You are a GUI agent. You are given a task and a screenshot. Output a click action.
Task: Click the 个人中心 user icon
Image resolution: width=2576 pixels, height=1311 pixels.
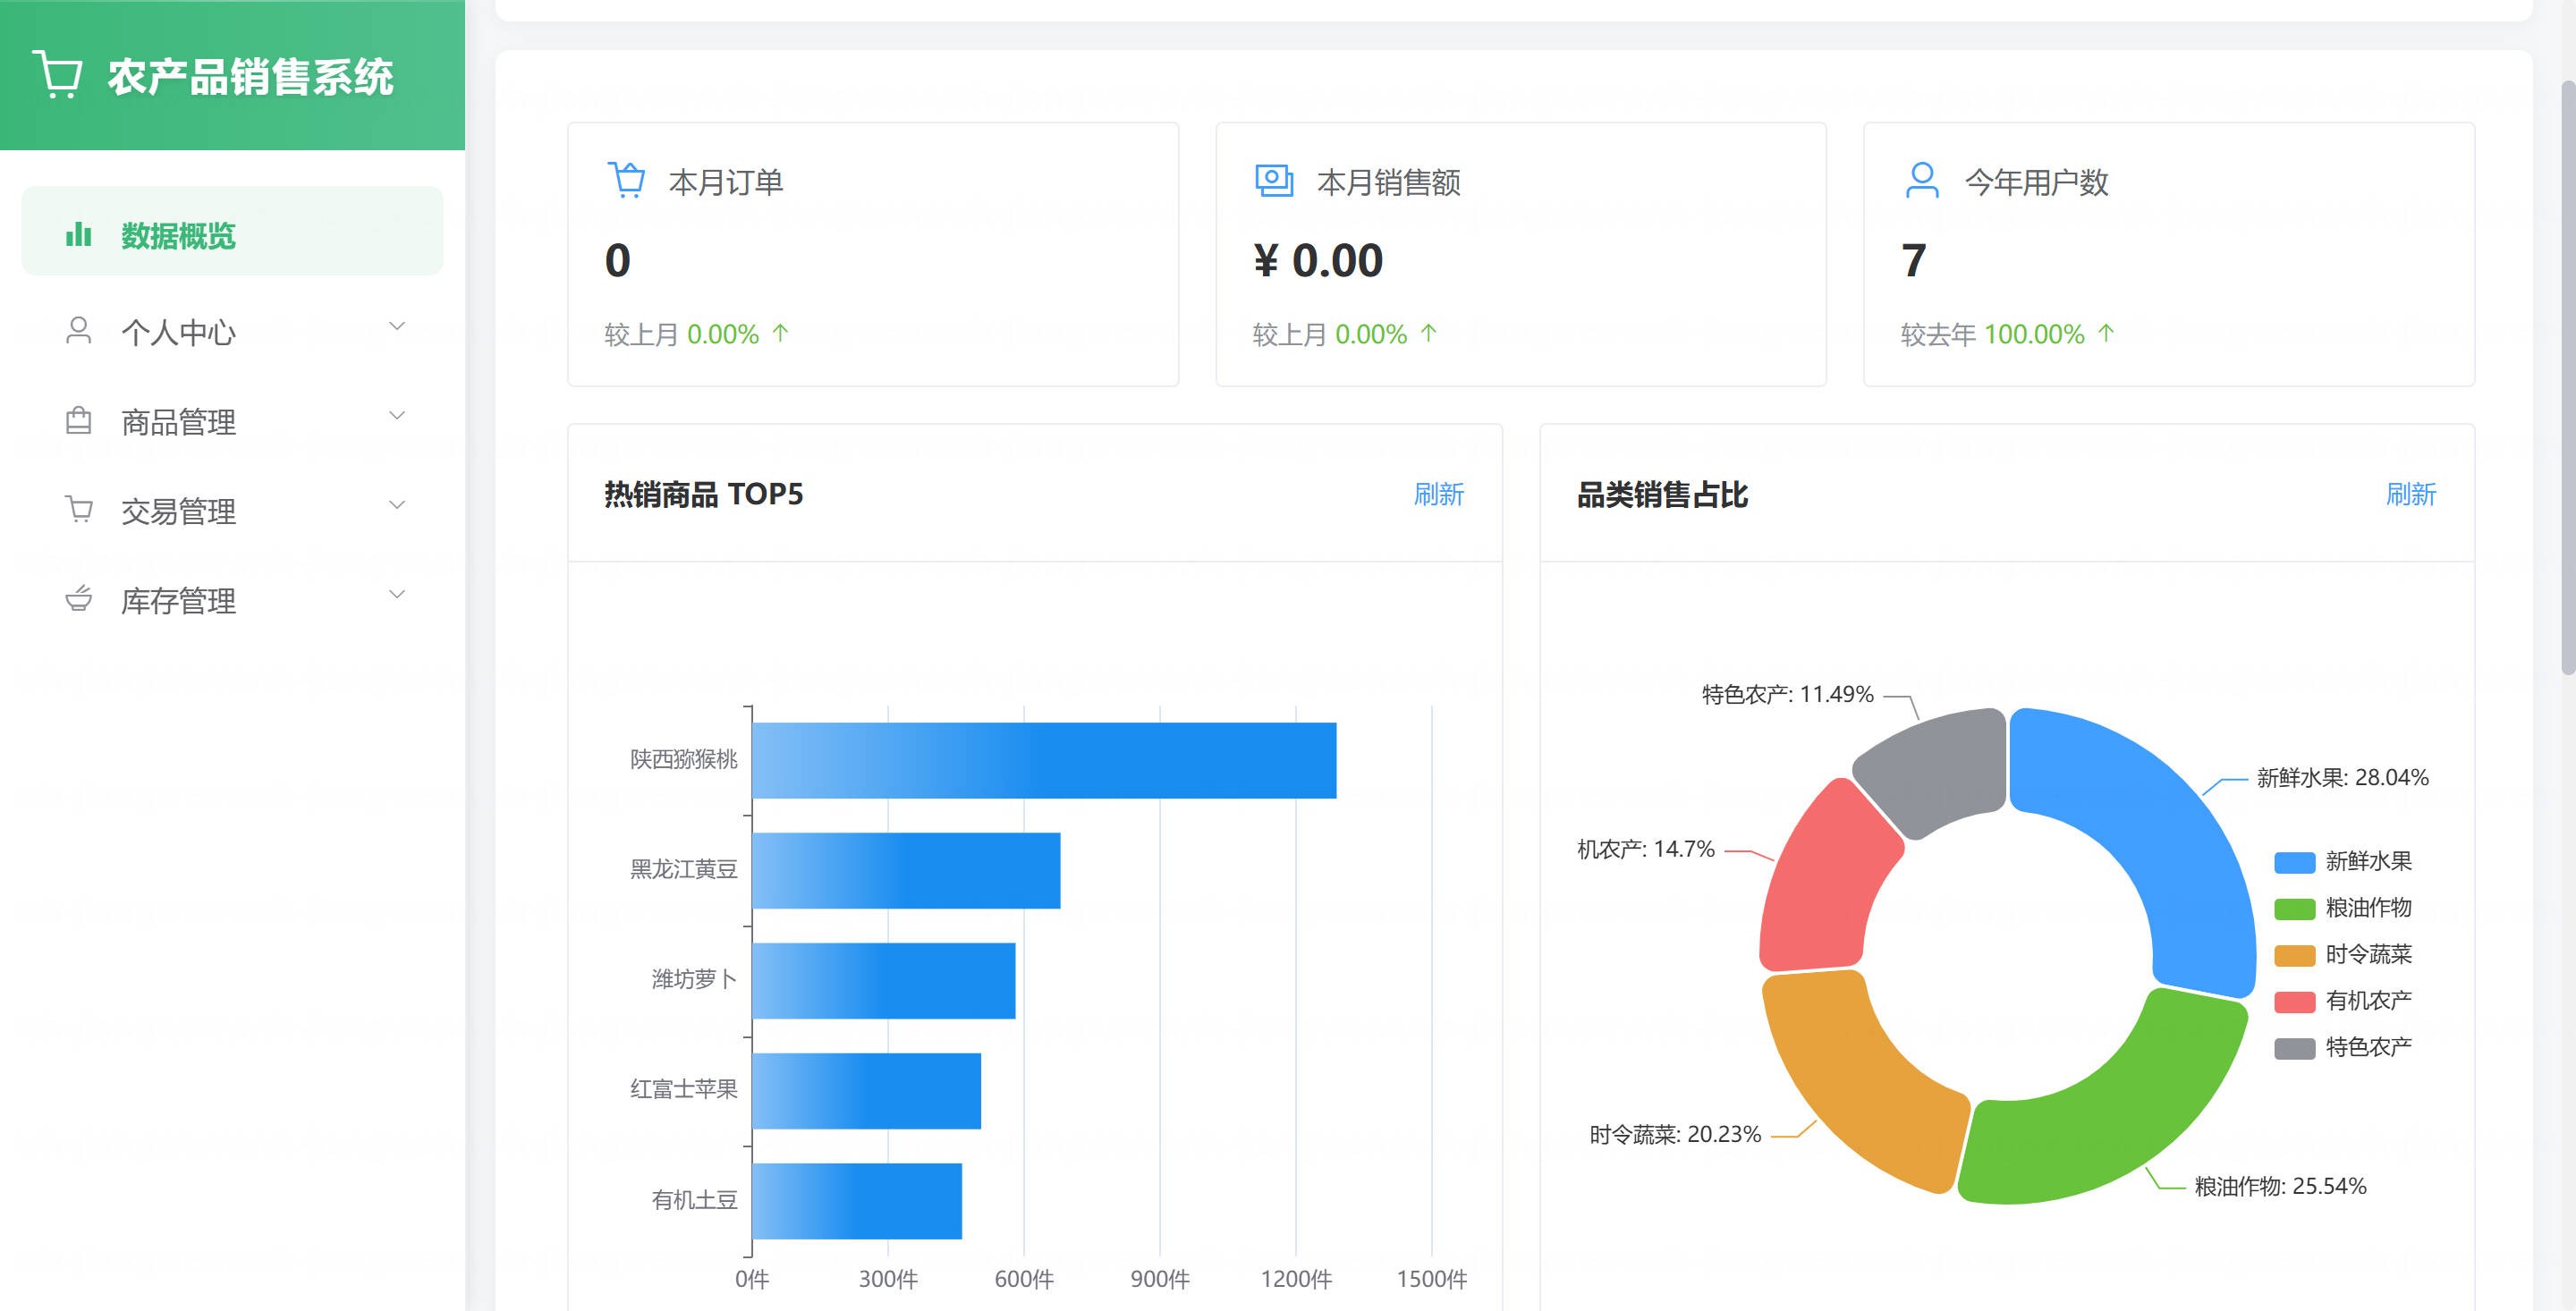(78, 331)
